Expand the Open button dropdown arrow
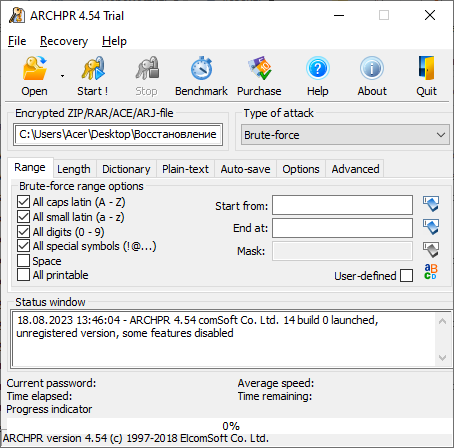This screenshot has height=448, width=454. pyautogui.click(x=62, y=76)
